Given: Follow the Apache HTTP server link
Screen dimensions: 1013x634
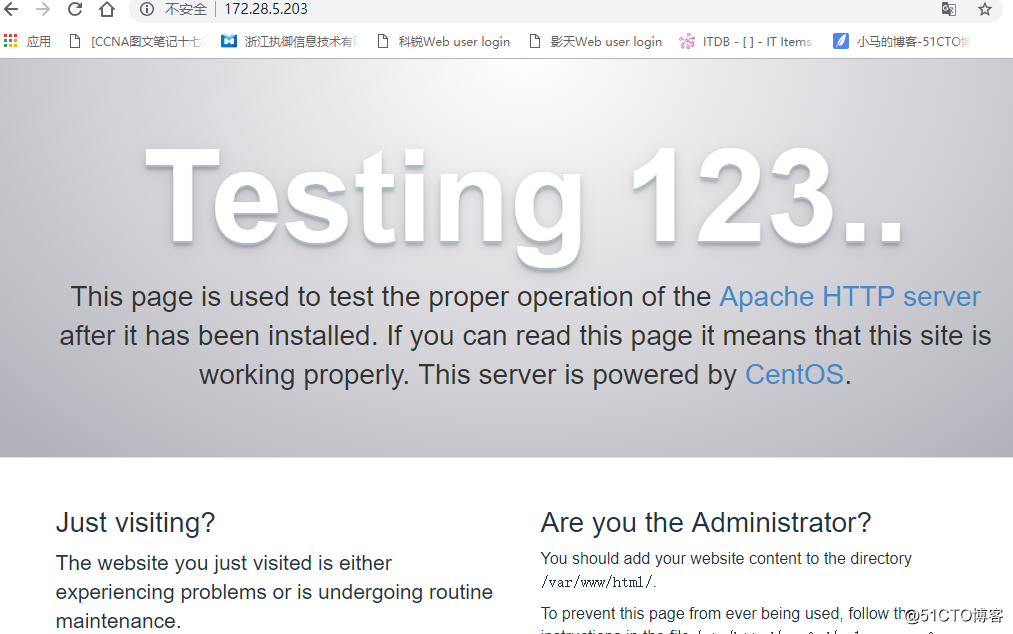Looking at the screenshot, I should 850,297.
